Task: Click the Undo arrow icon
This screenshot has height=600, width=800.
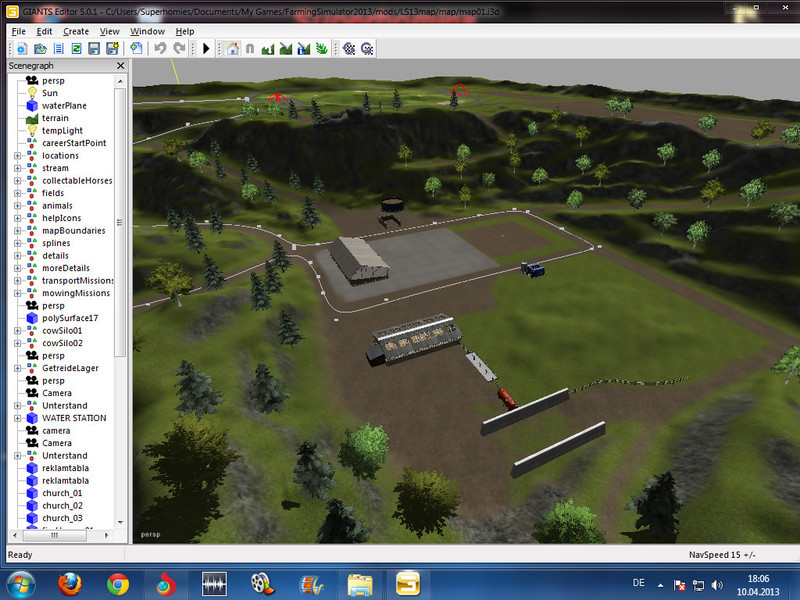Action: tap(160, 49)
